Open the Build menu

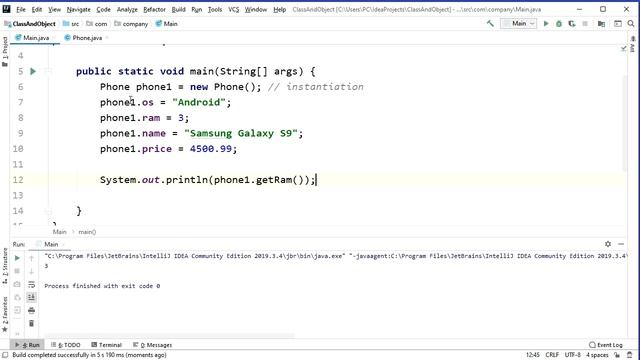click(178, 9)
